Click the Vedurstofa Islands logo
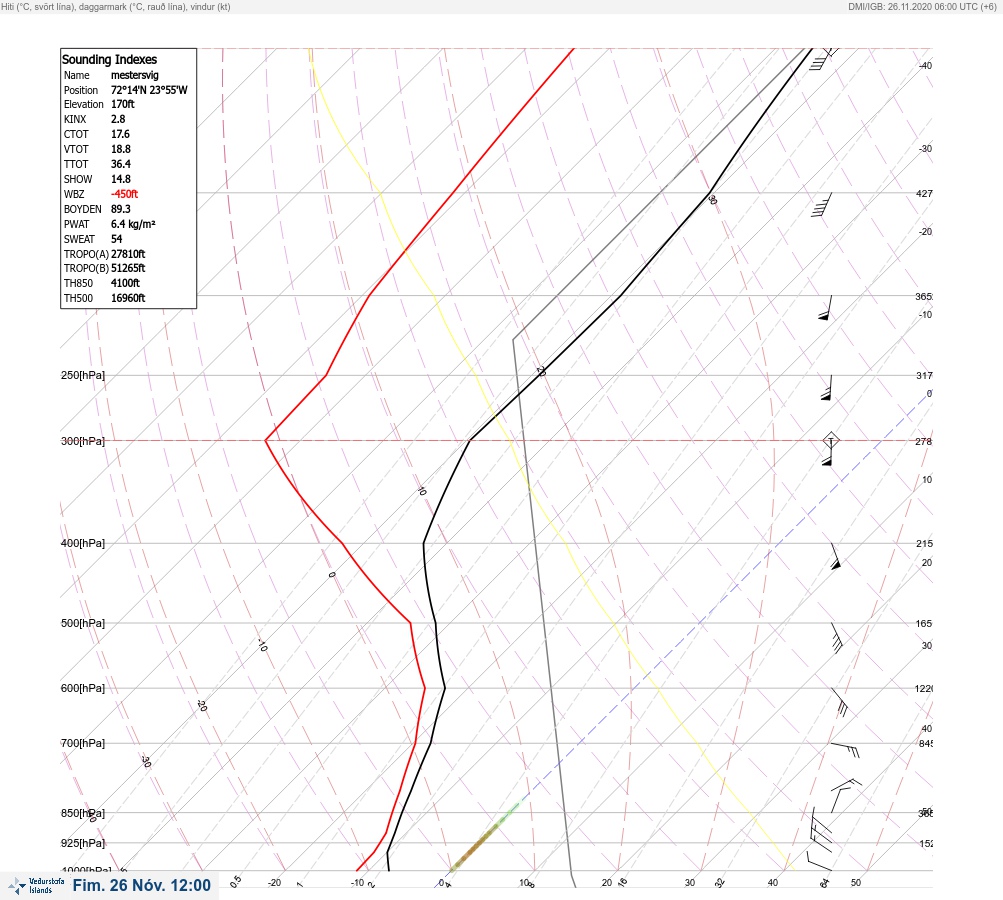This screenshot has height=900, width=1003. pyautogui.click(x=36, y=886)
